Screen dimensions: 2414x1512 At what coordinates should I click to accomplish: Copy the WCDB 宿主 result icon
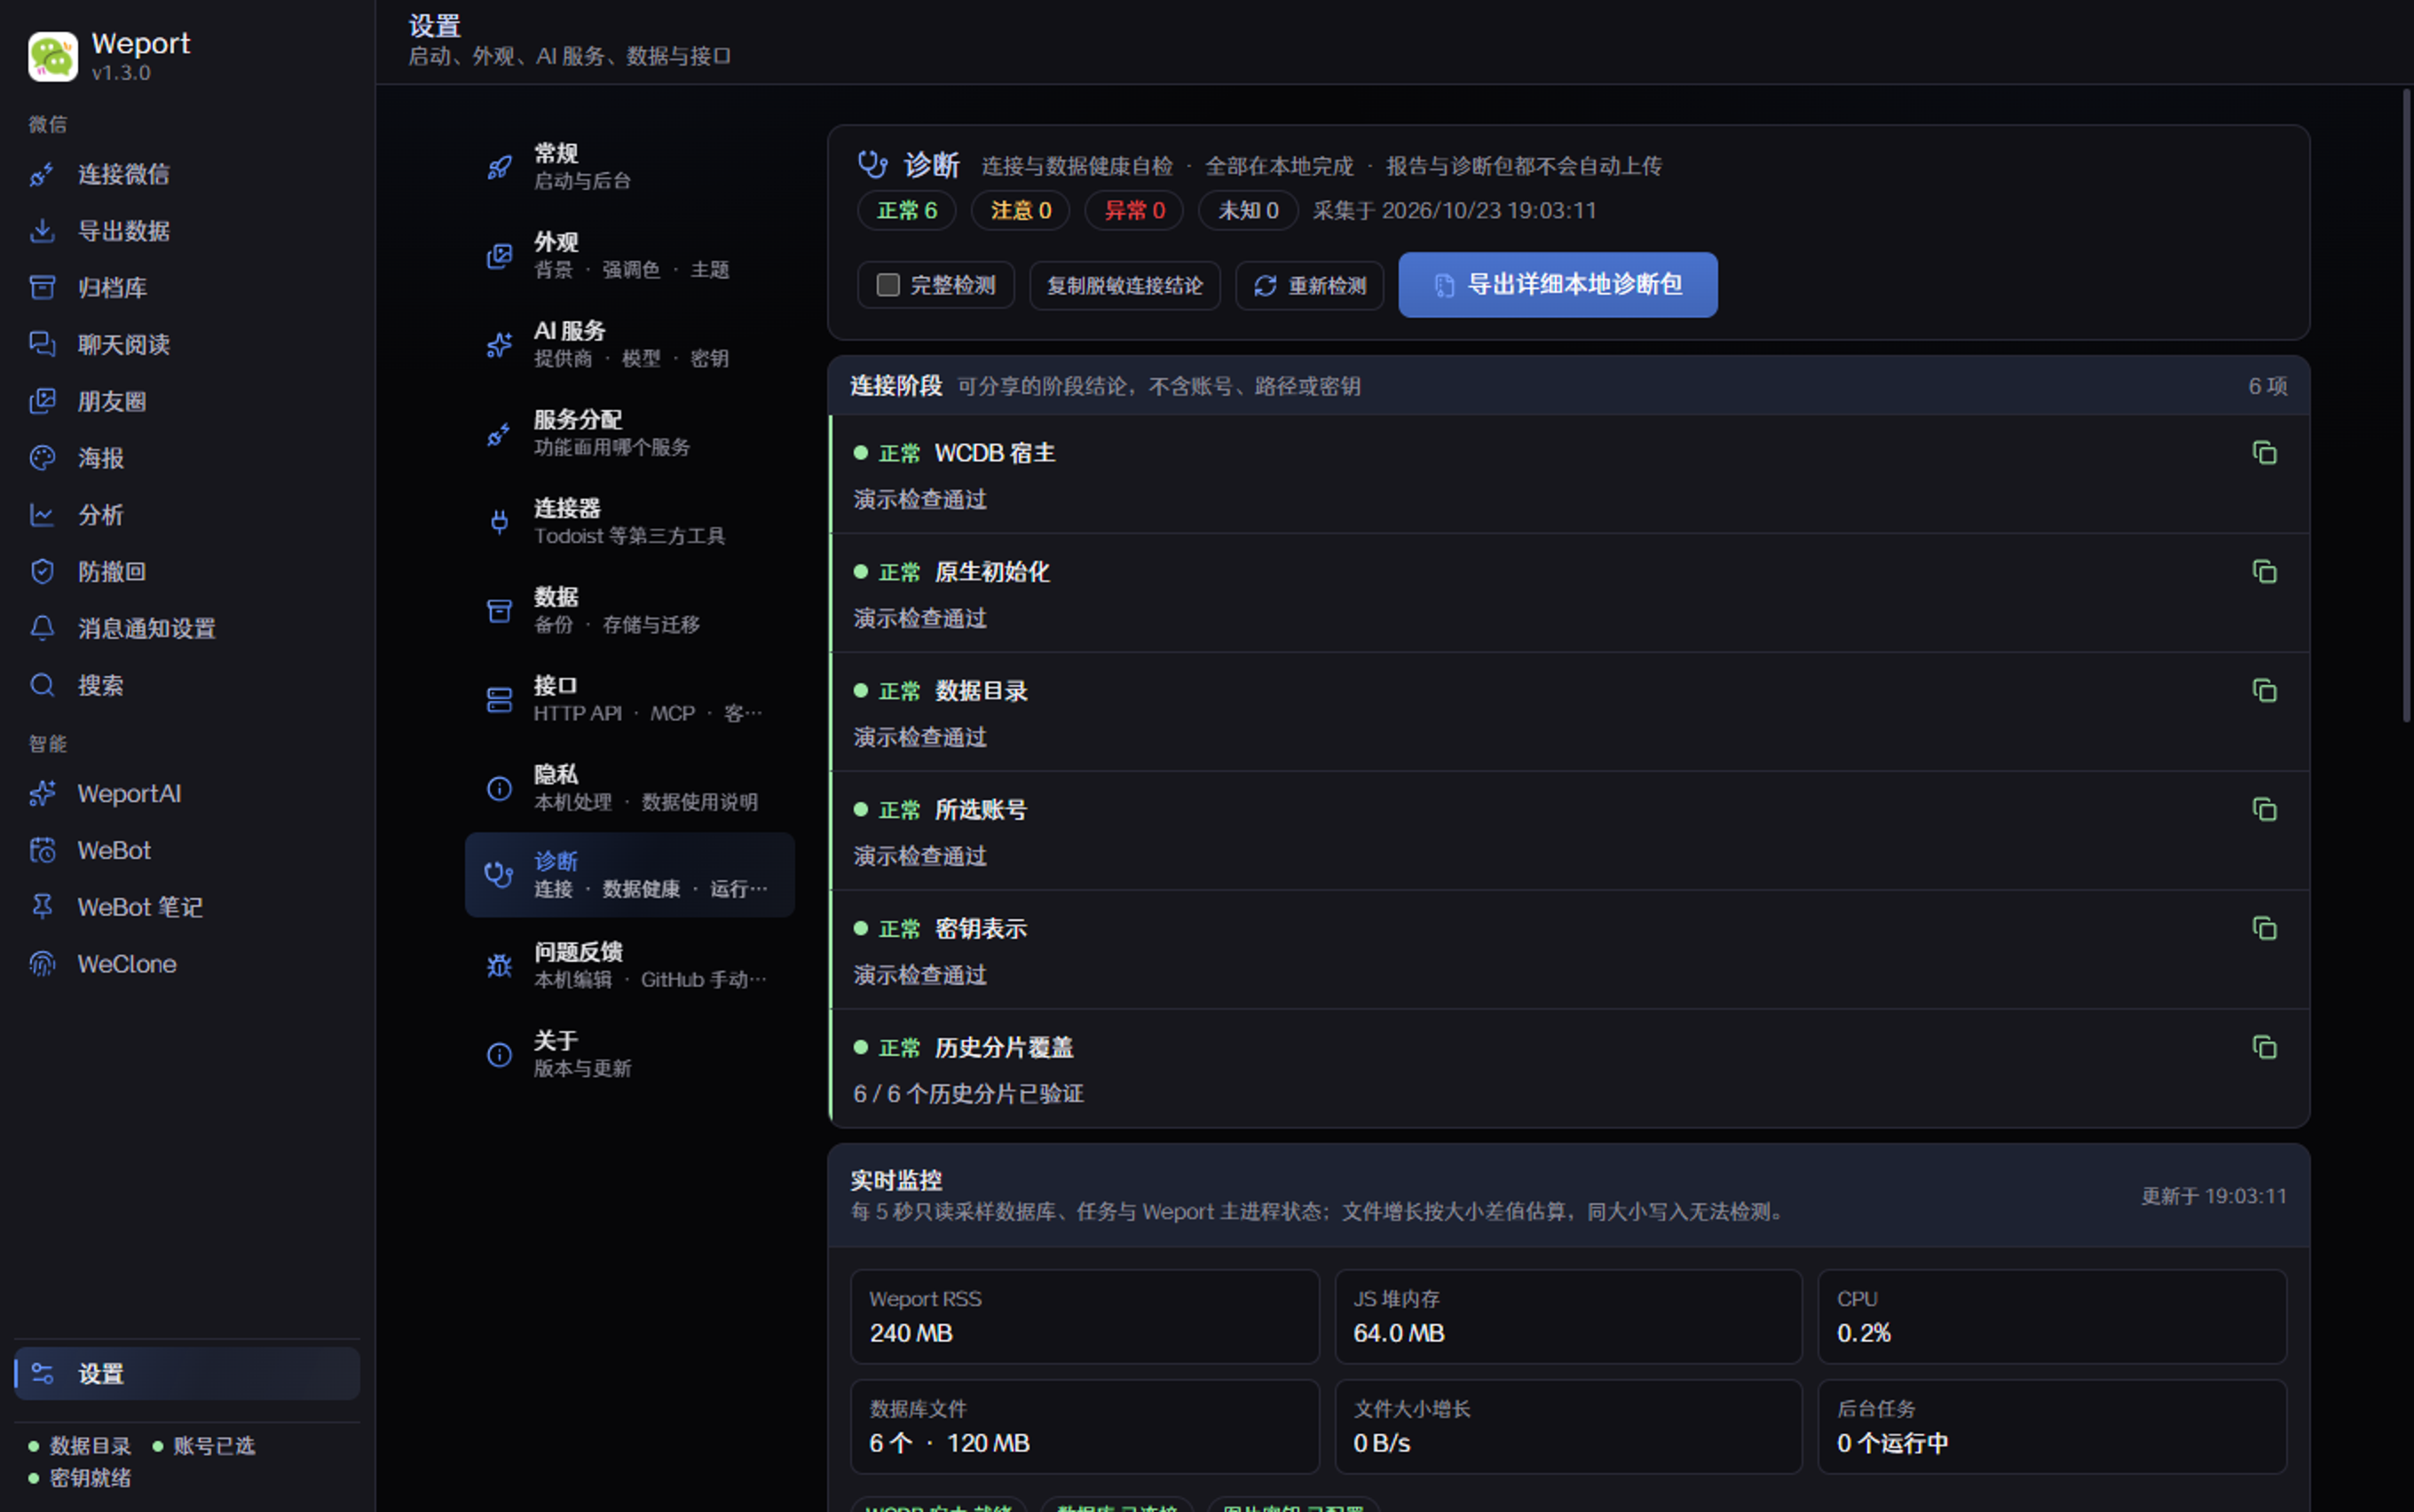[x=2264, y=453]
